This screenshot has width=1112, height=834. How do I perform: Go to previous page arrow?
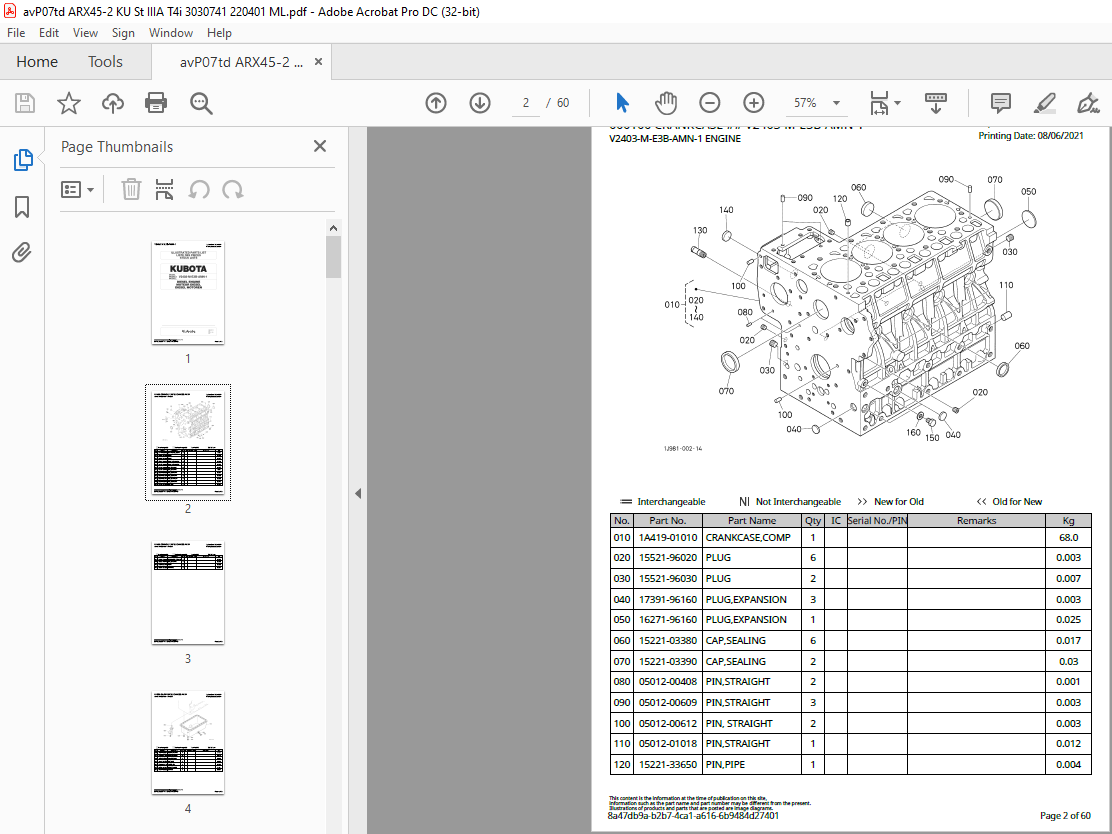point(436,103)
